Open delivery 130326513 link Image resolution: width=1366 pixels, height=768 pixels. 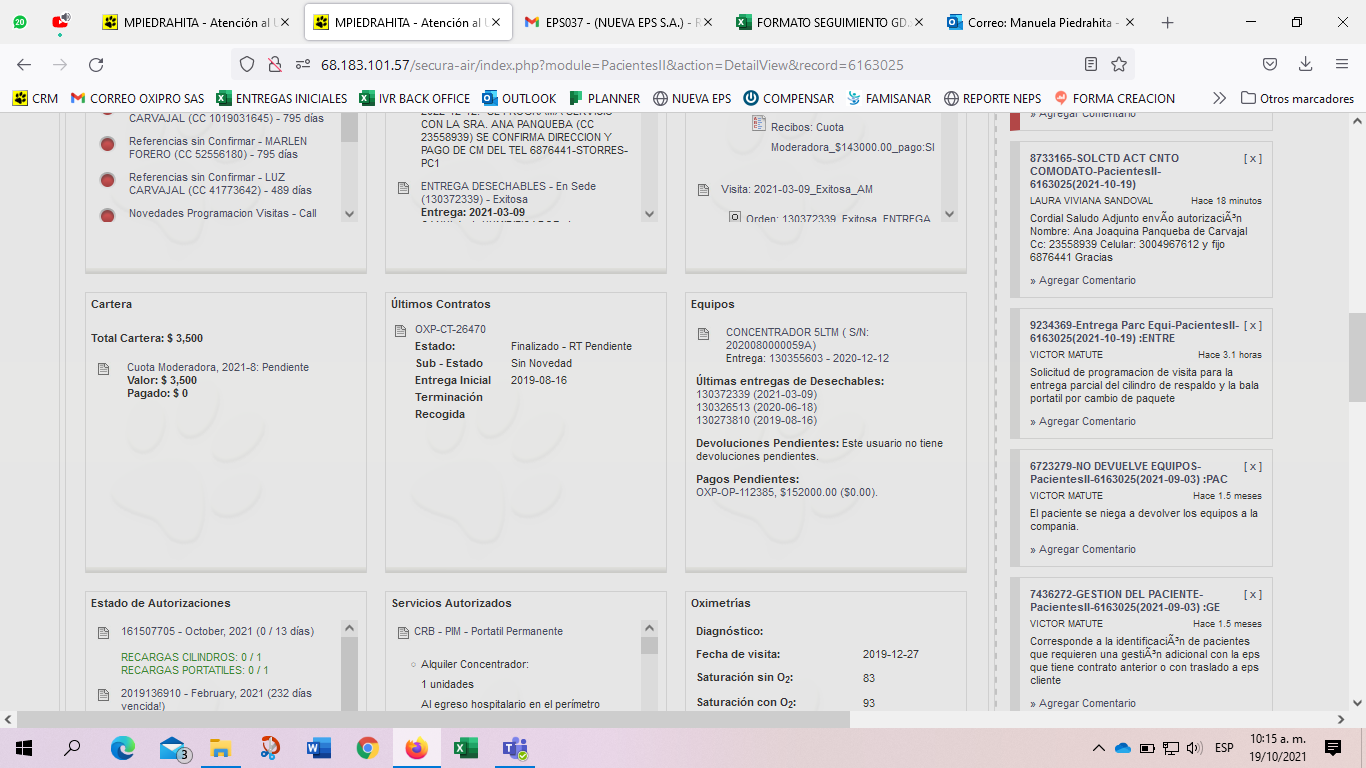(756, 407)
